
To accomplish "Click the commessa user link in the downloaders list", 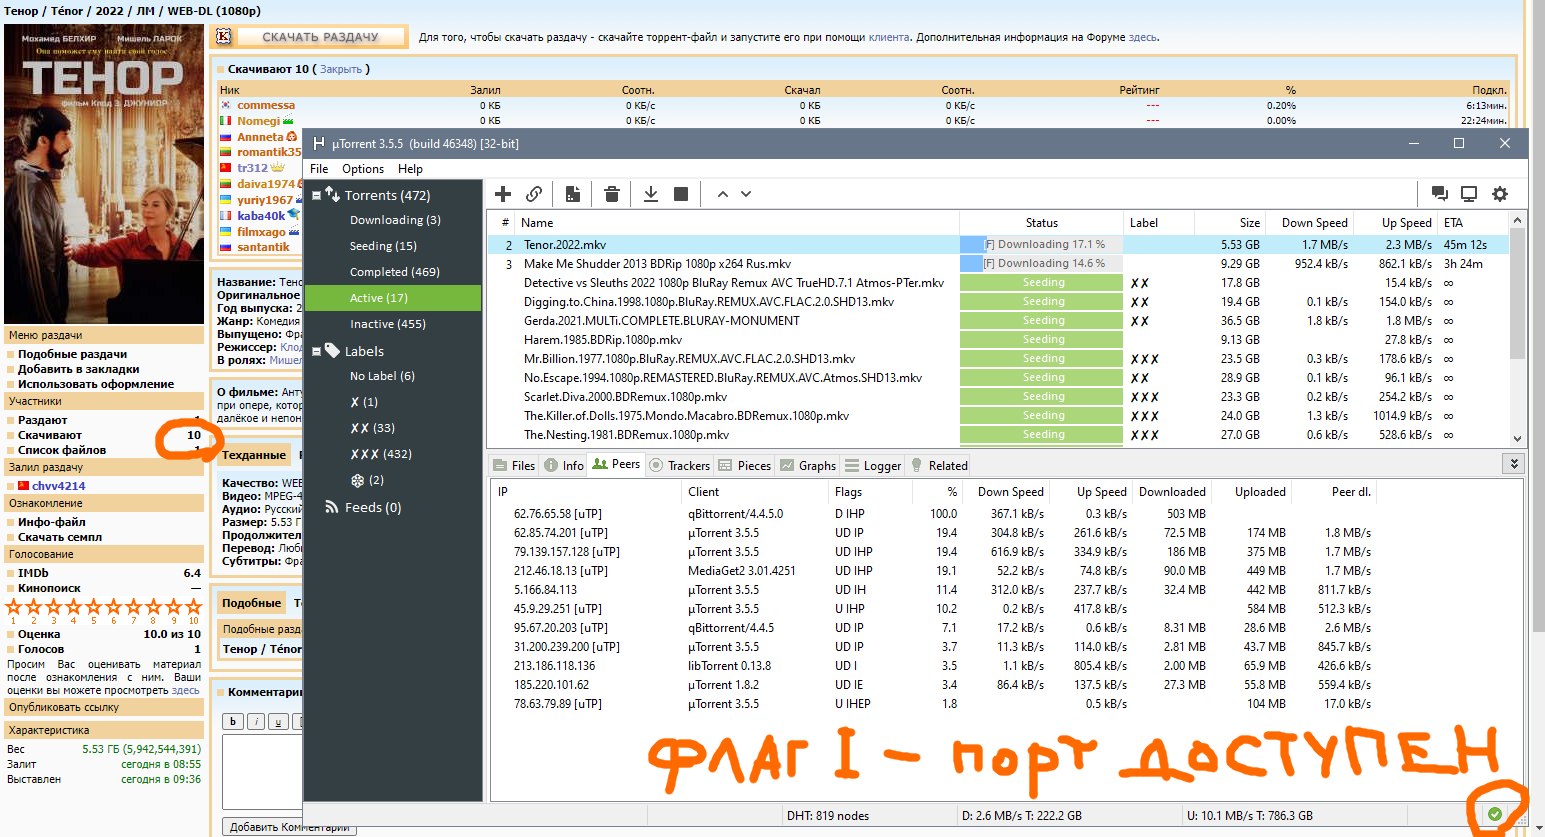I will 266,105.
